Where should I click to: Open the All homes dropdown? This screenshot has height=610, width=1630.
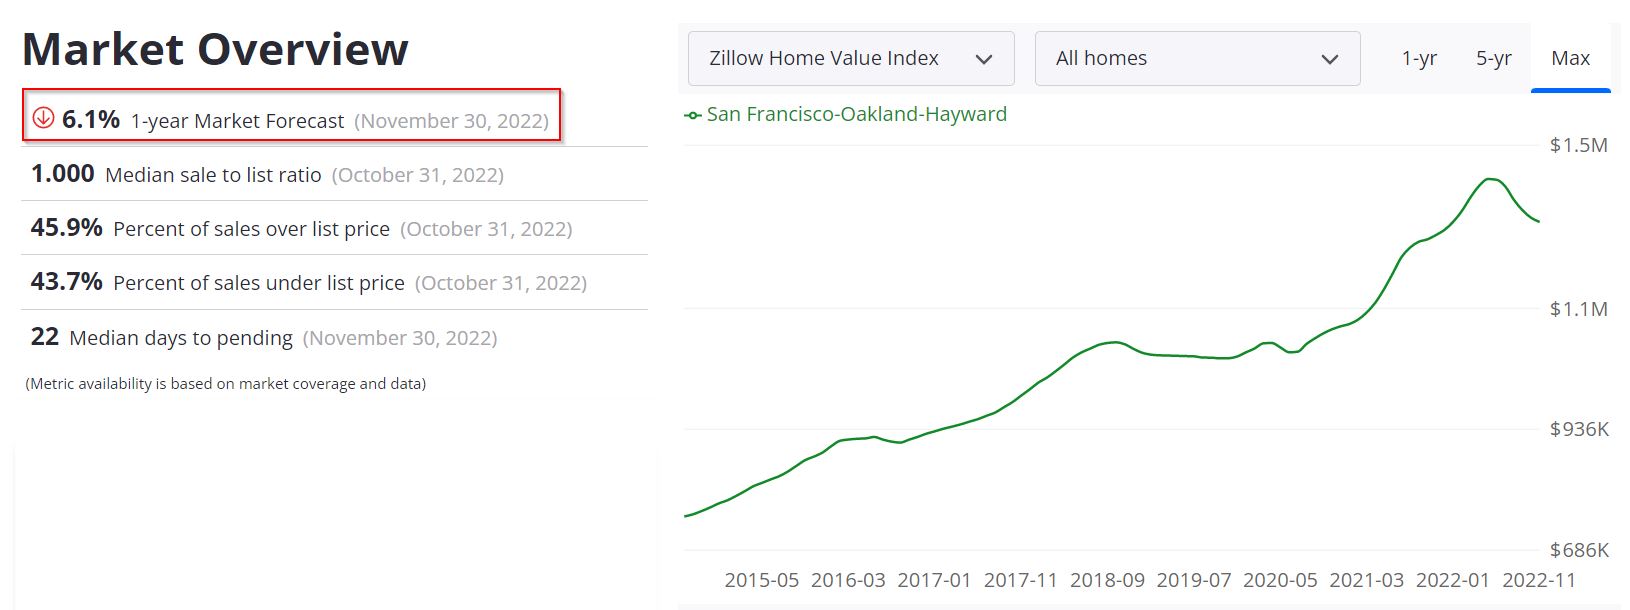(x=1196, y=58)
